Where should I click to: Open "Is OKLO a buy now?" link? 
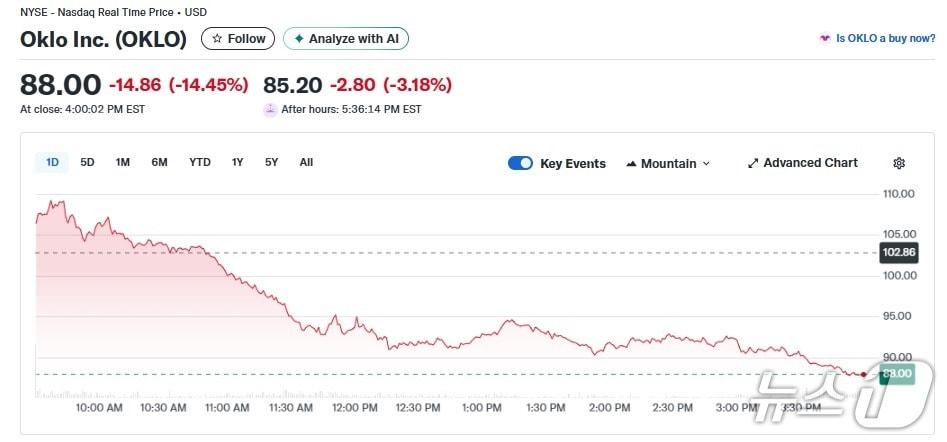[885, 39]
